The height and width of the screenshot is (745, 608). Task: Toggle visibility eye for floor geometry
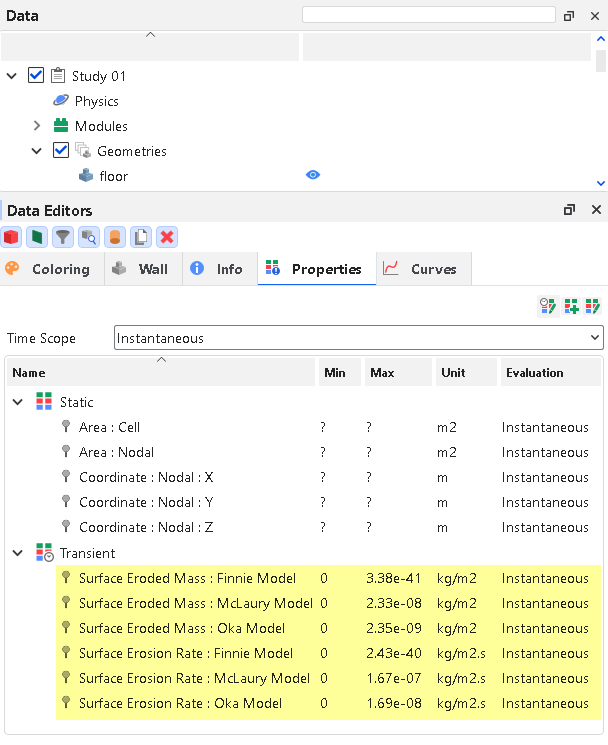coord(313,175)
